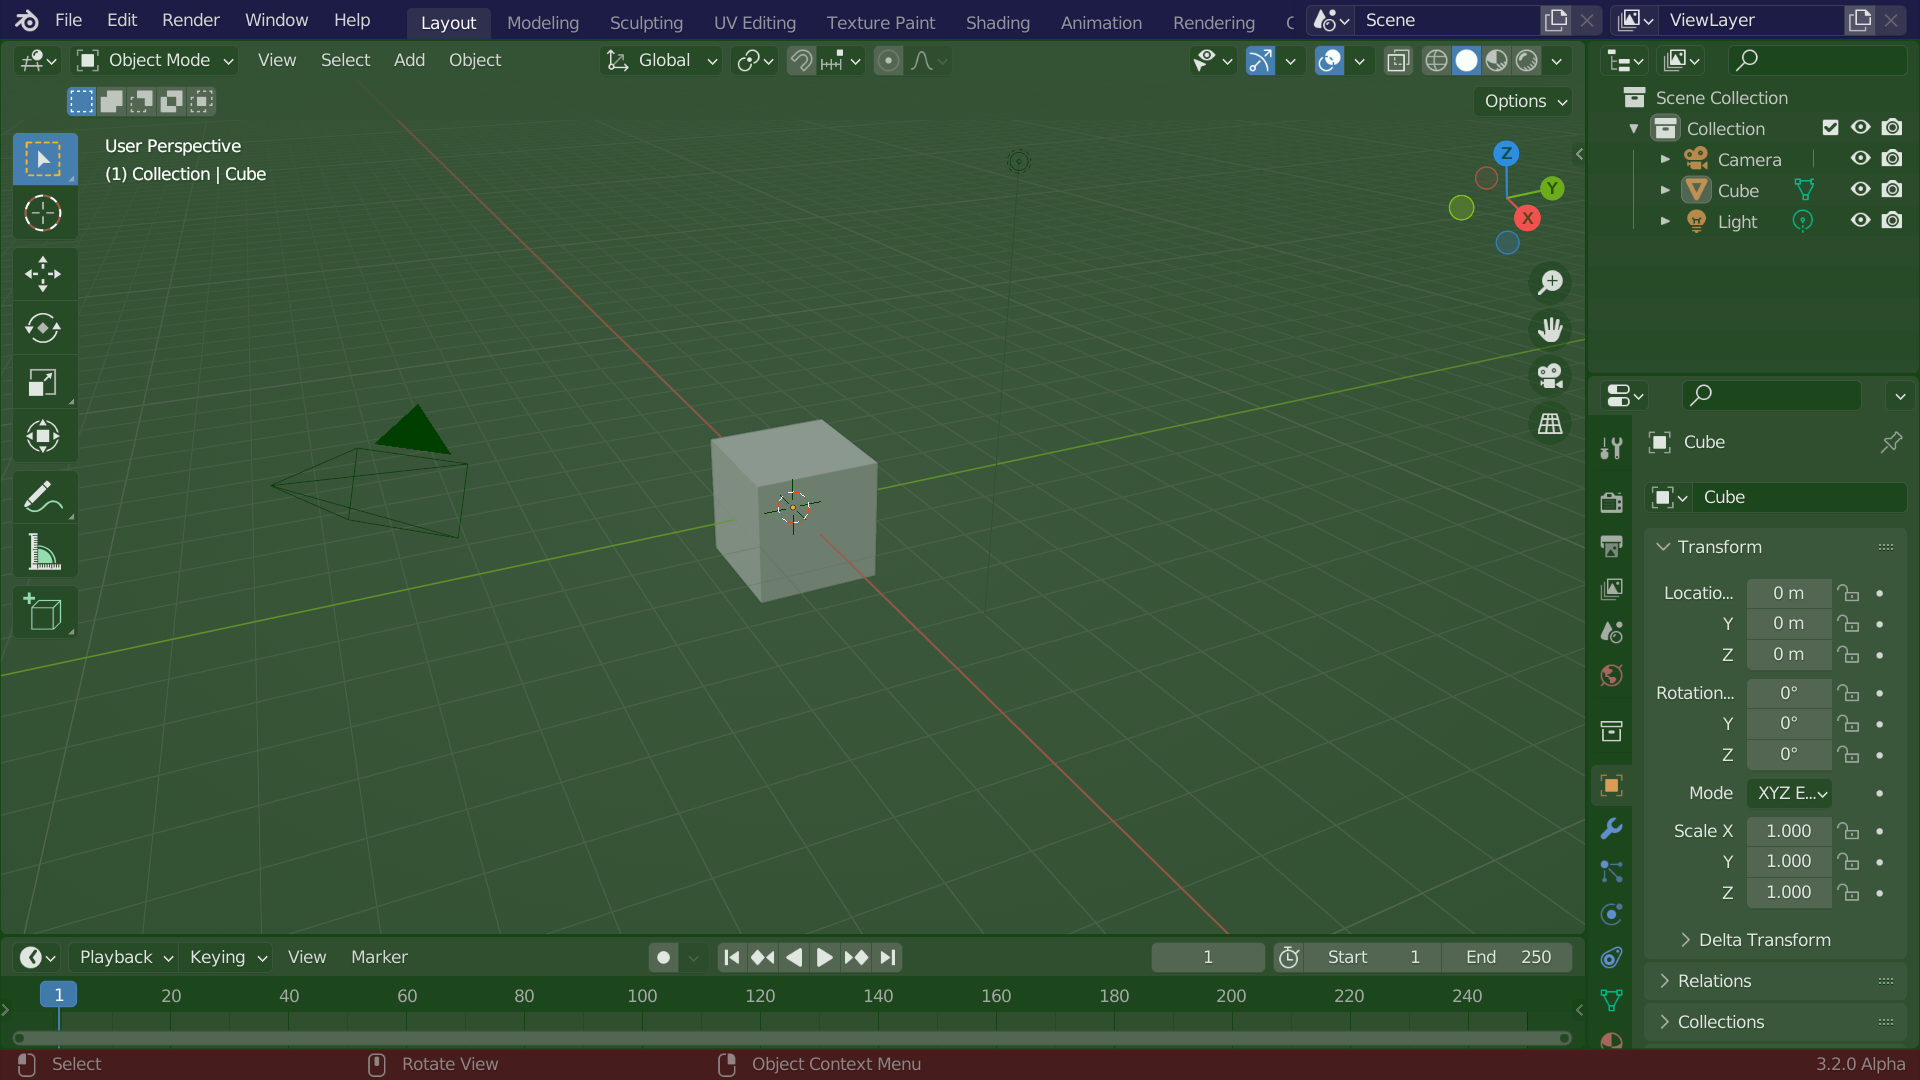Select the Move tool in toolbar

pyautogui.click(x=44, y=273)
